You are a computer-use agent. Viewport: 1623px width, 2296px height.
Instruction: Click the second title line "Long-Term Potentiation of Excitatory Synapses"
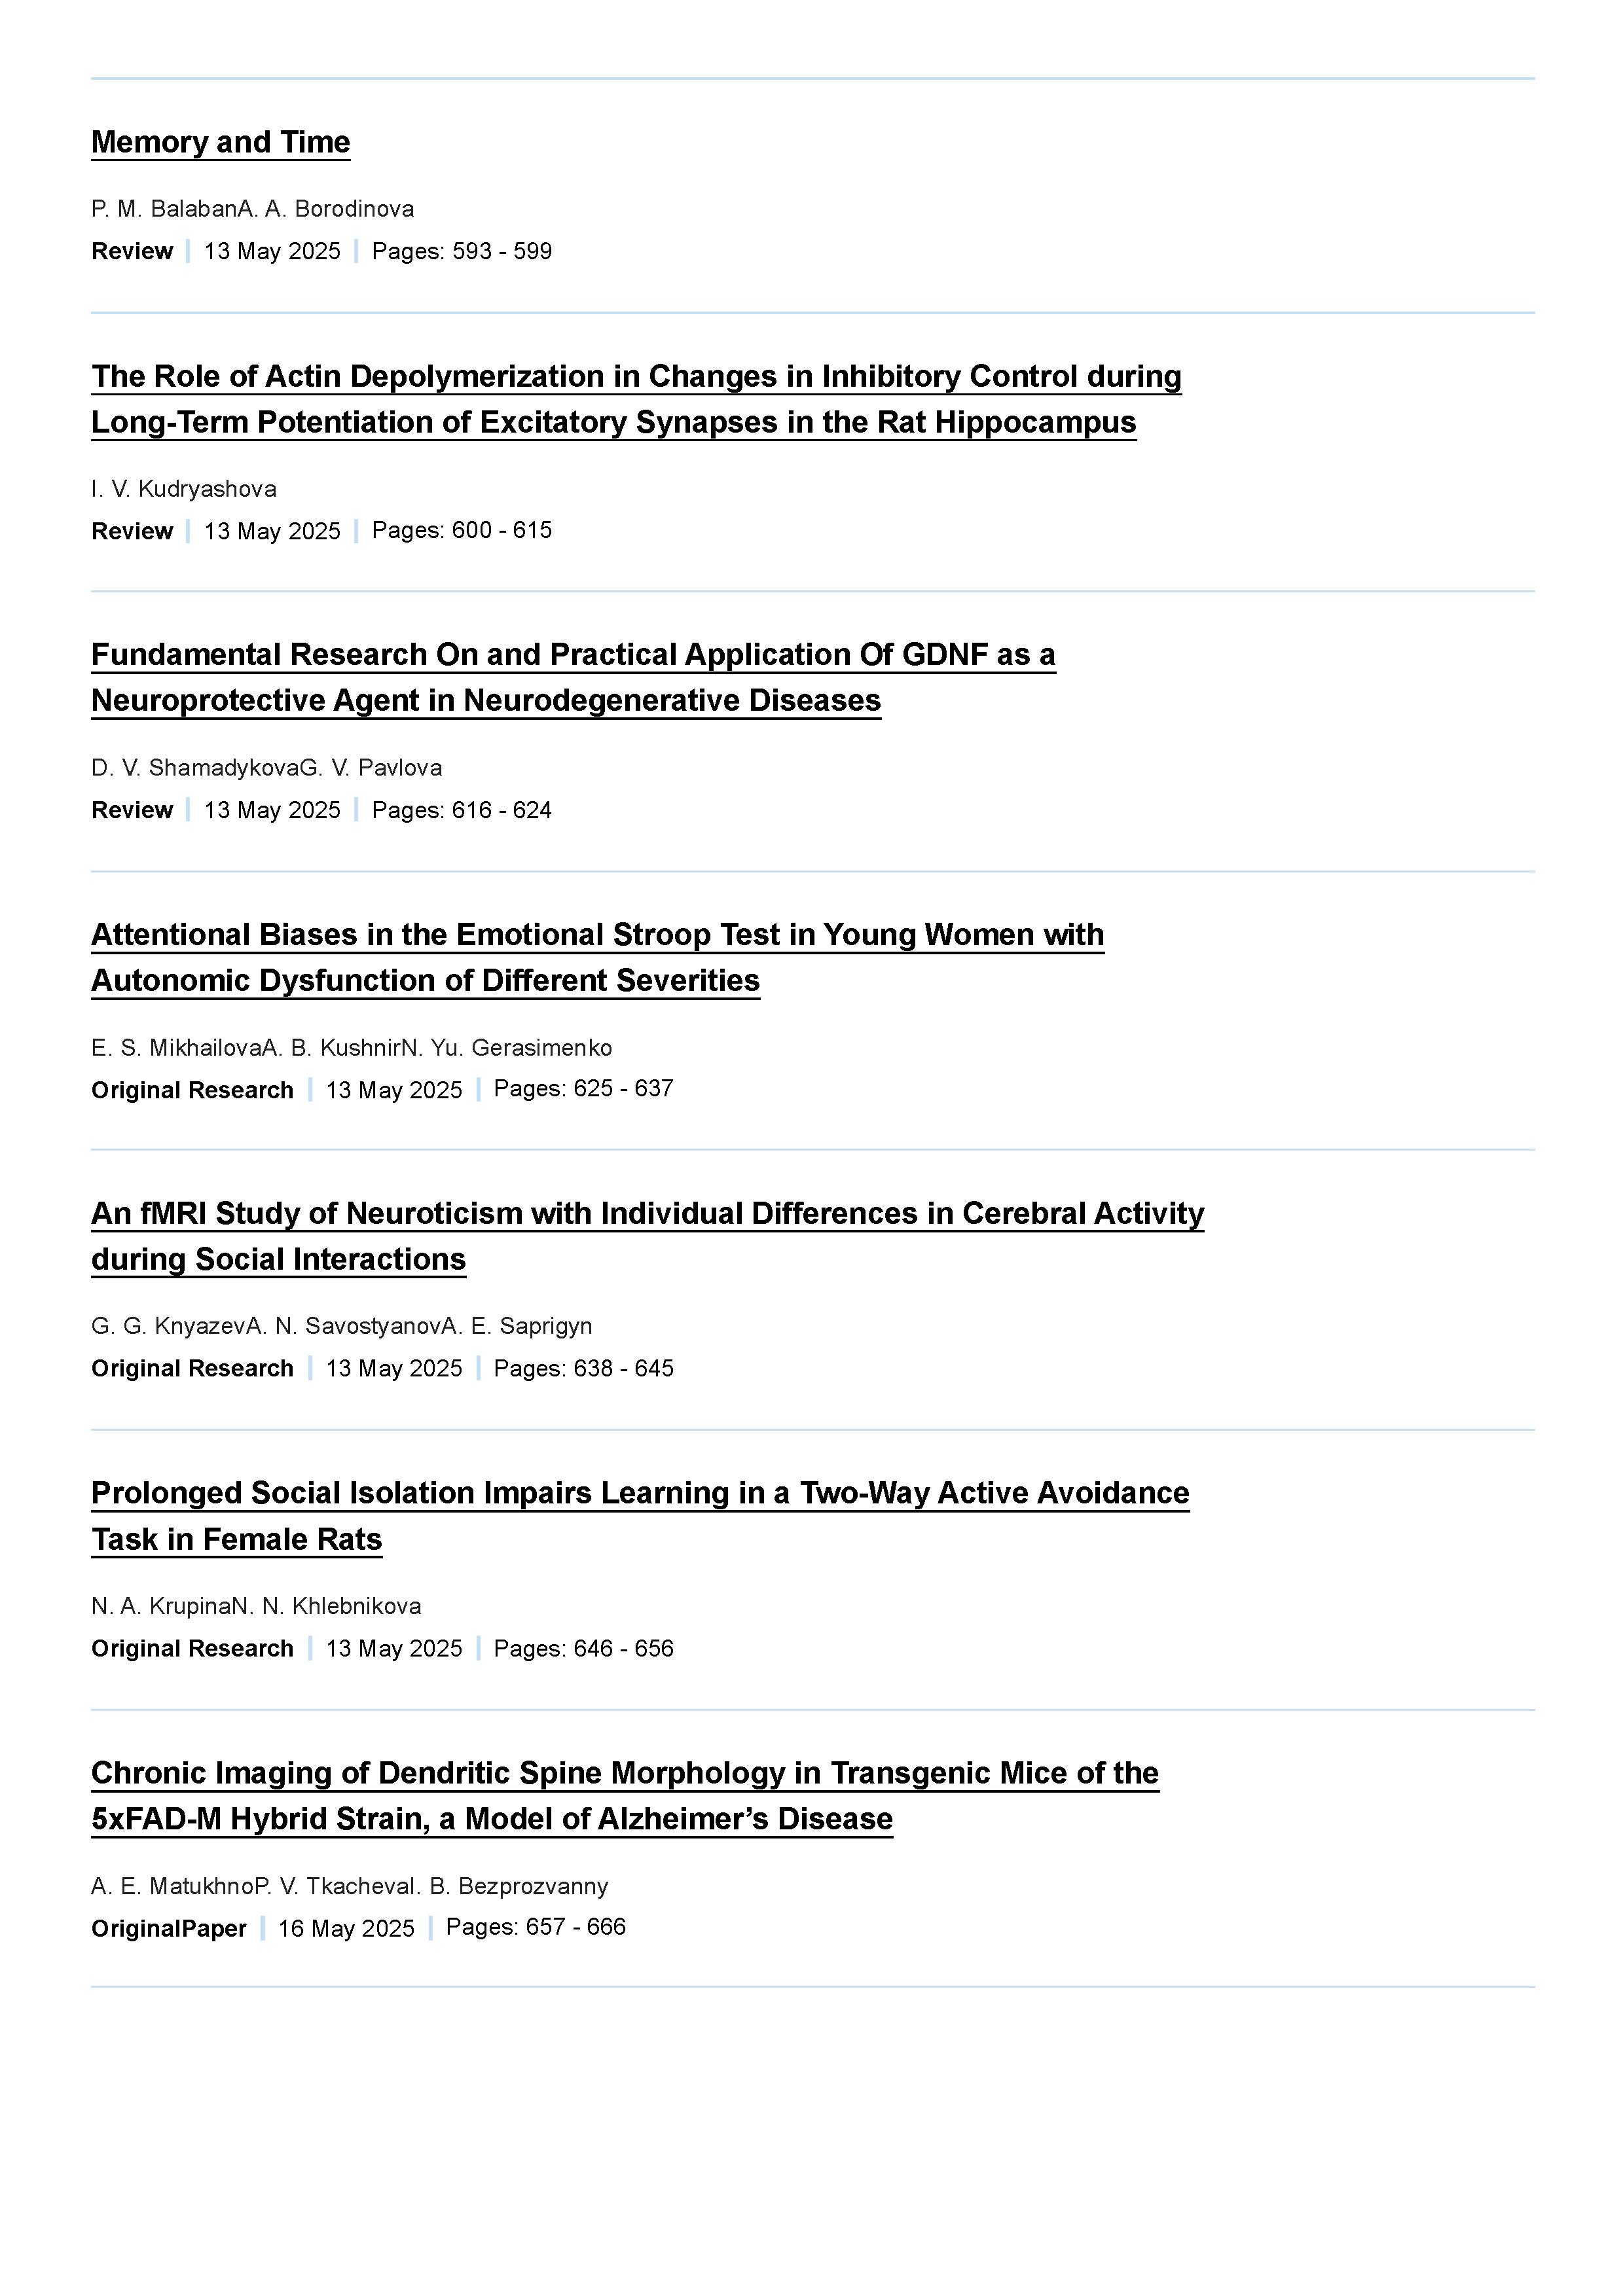pyautogui.click(x=613, y=422)
